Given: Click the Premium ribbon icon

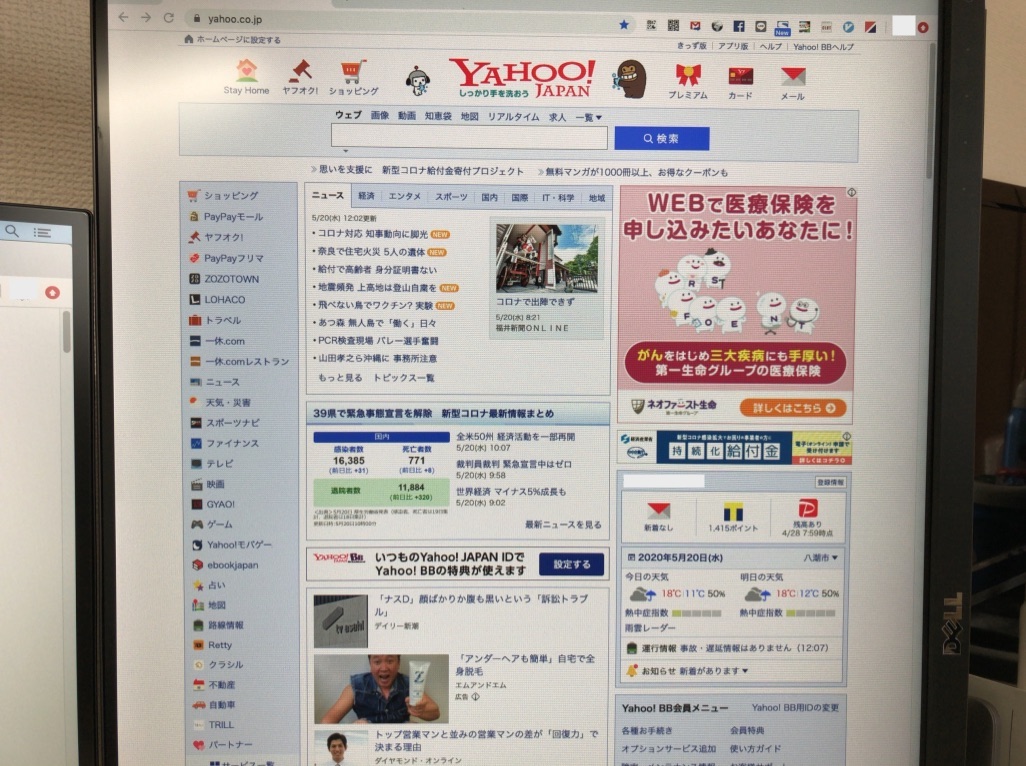Looking at the screenshot, I should [x=687, y=76].
